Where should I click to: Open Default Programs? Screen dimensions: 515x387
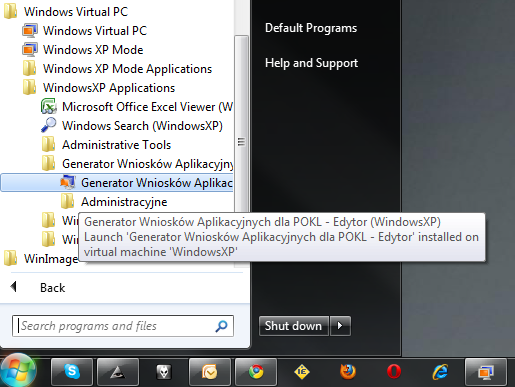[x=311, y=28]
